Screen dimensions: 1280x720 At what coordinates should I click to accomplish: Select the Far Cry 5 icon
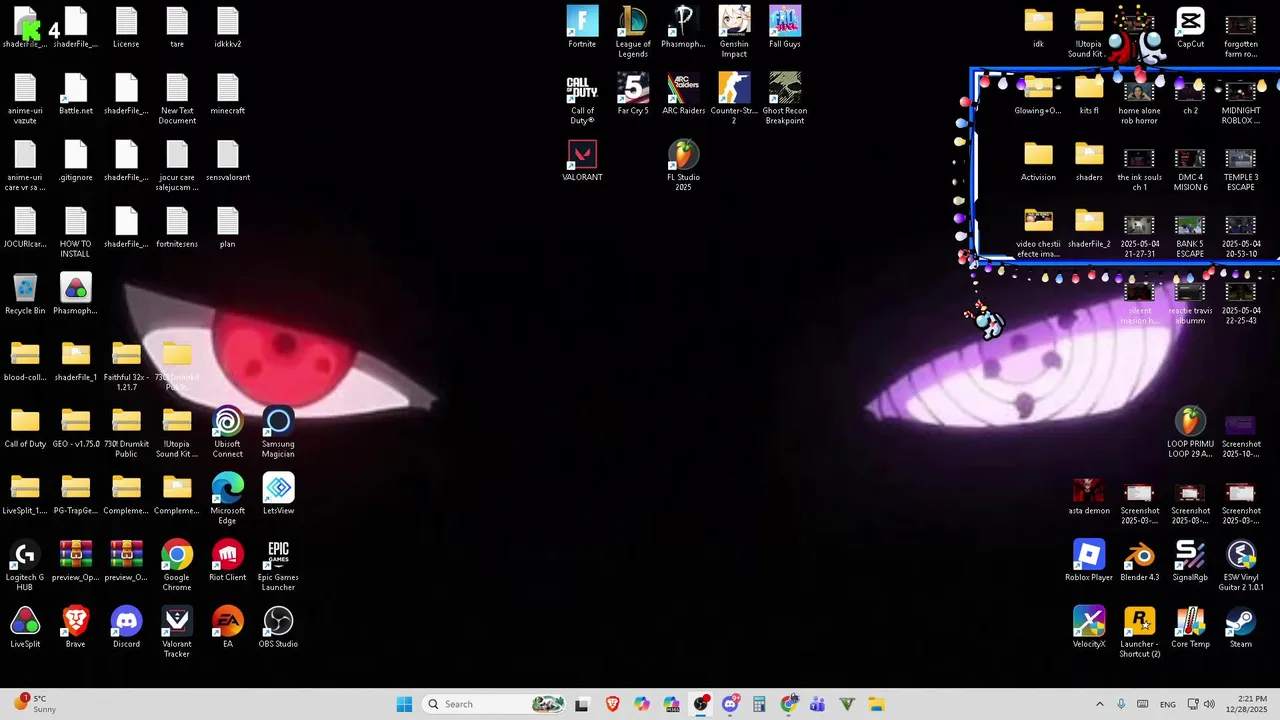(633, 94)
